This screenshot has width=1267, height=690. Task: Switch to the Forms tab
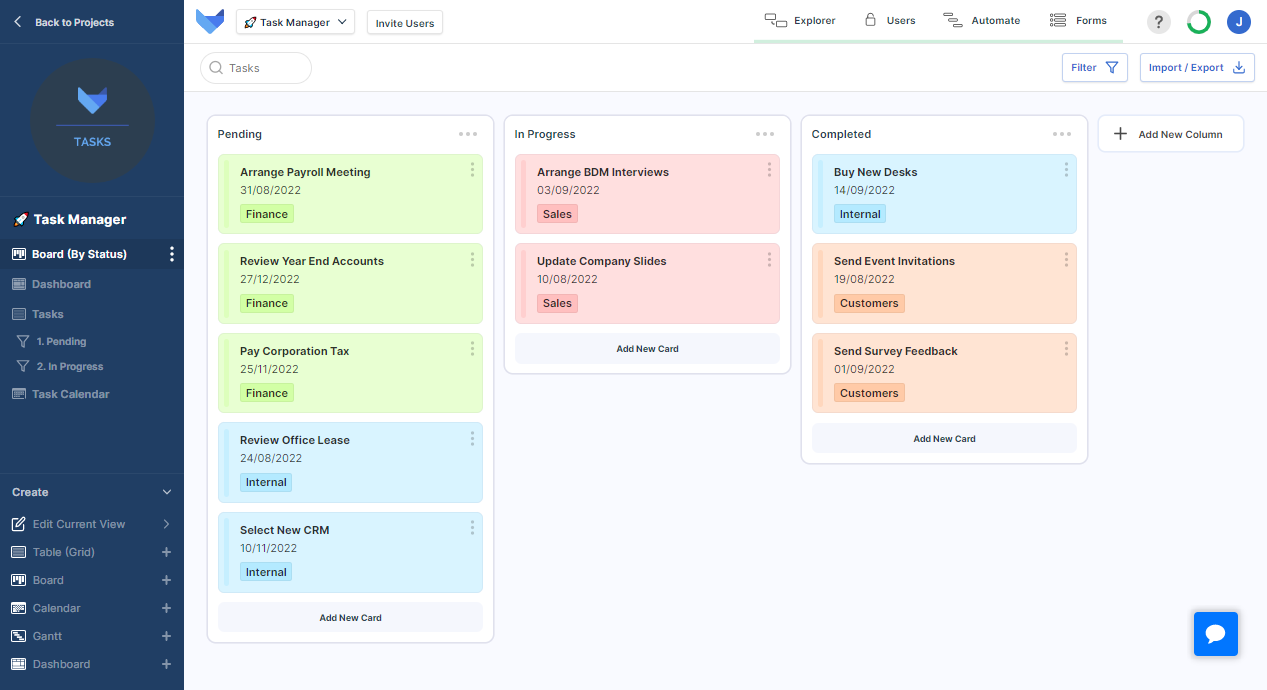1078,20
